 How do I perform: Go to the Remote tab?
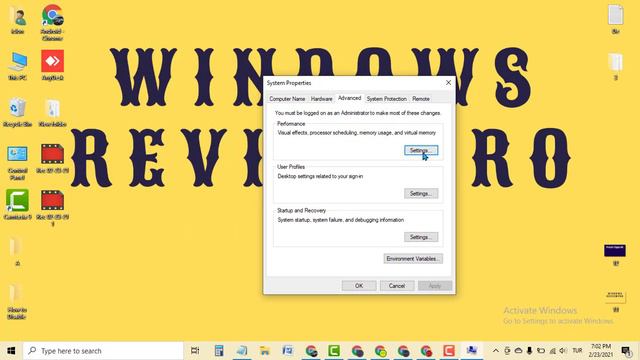(421, 99)
